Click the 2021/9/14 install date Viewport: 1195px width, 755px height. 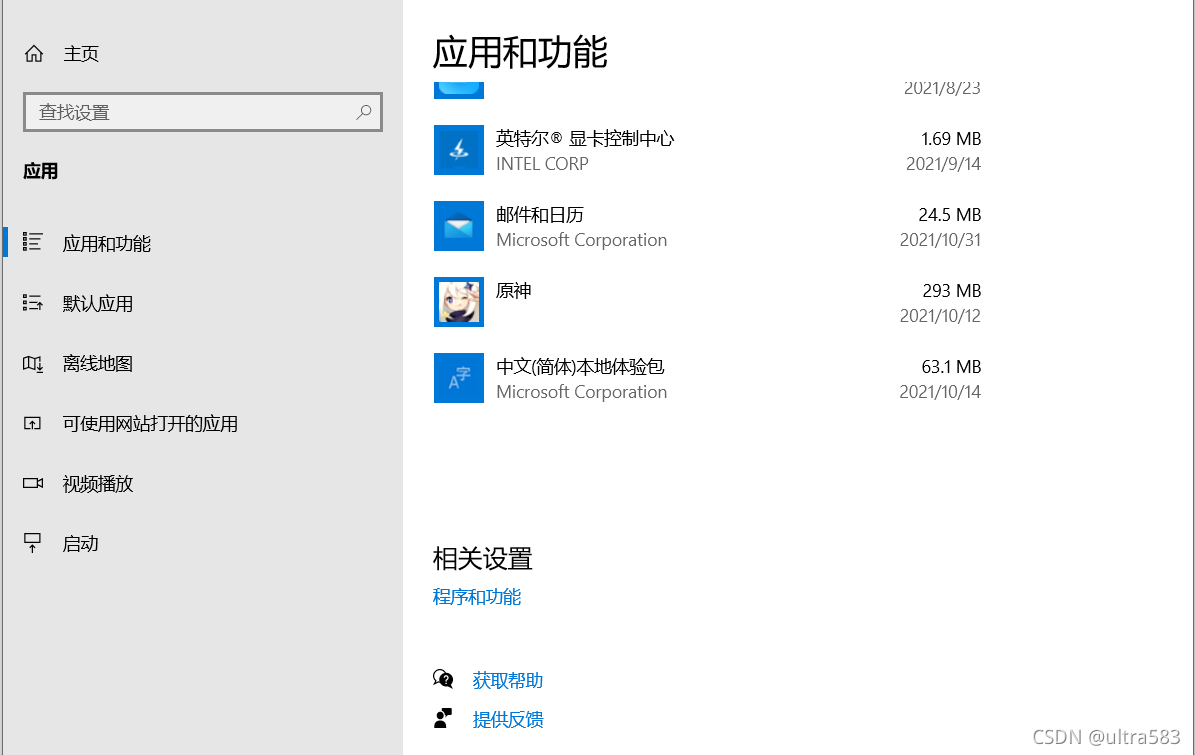(944, 164)
